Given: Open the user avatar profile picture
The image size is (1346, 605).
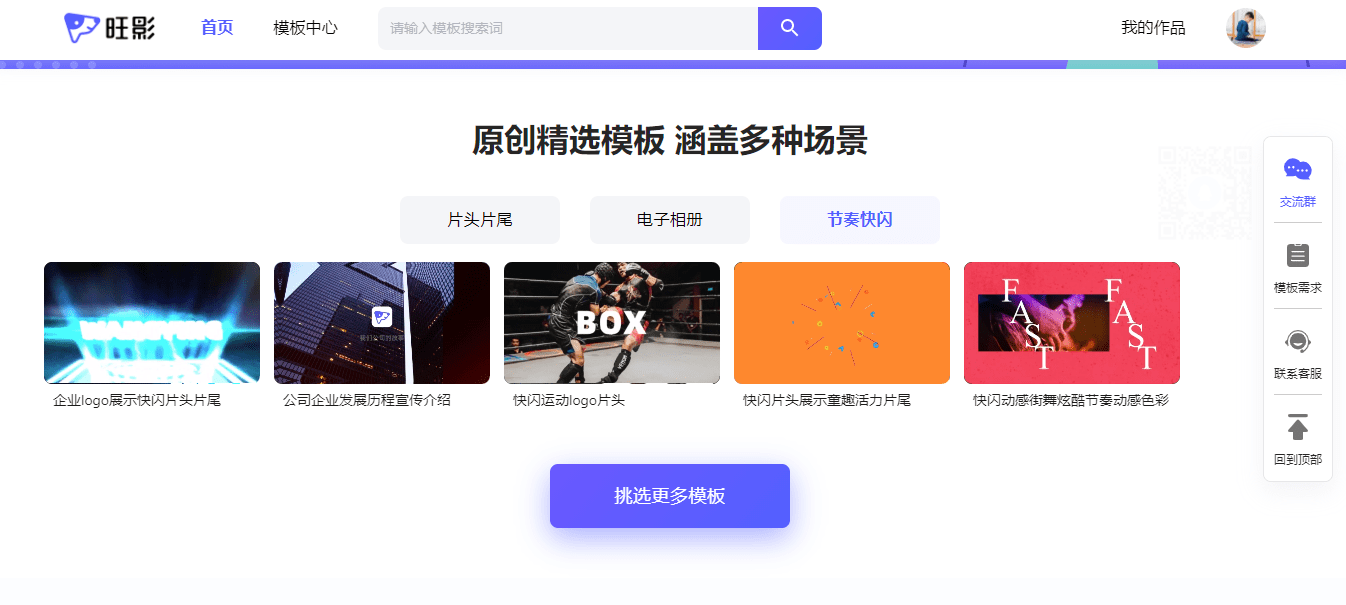Looking at the screenshot, I should [1246, 28].
